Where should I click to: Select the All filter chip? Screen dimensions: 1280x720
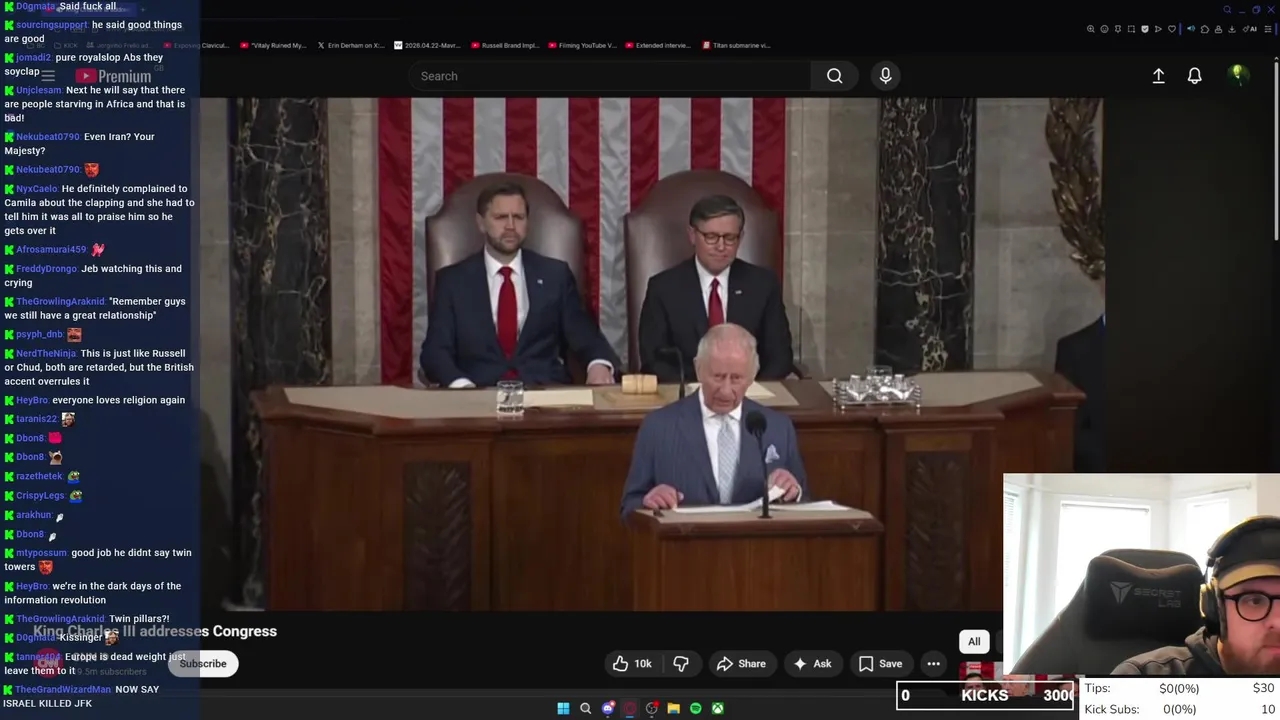(x=974, y=642)
